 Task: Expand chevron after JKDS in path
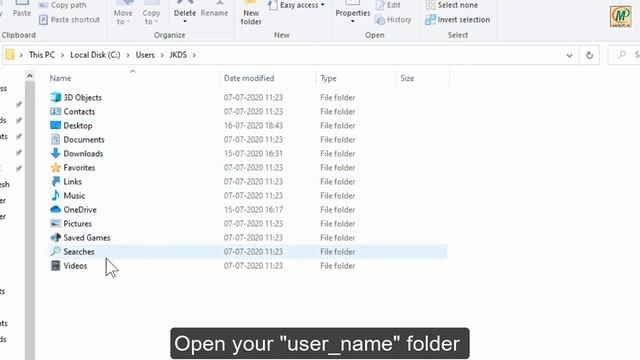(194, 55)
